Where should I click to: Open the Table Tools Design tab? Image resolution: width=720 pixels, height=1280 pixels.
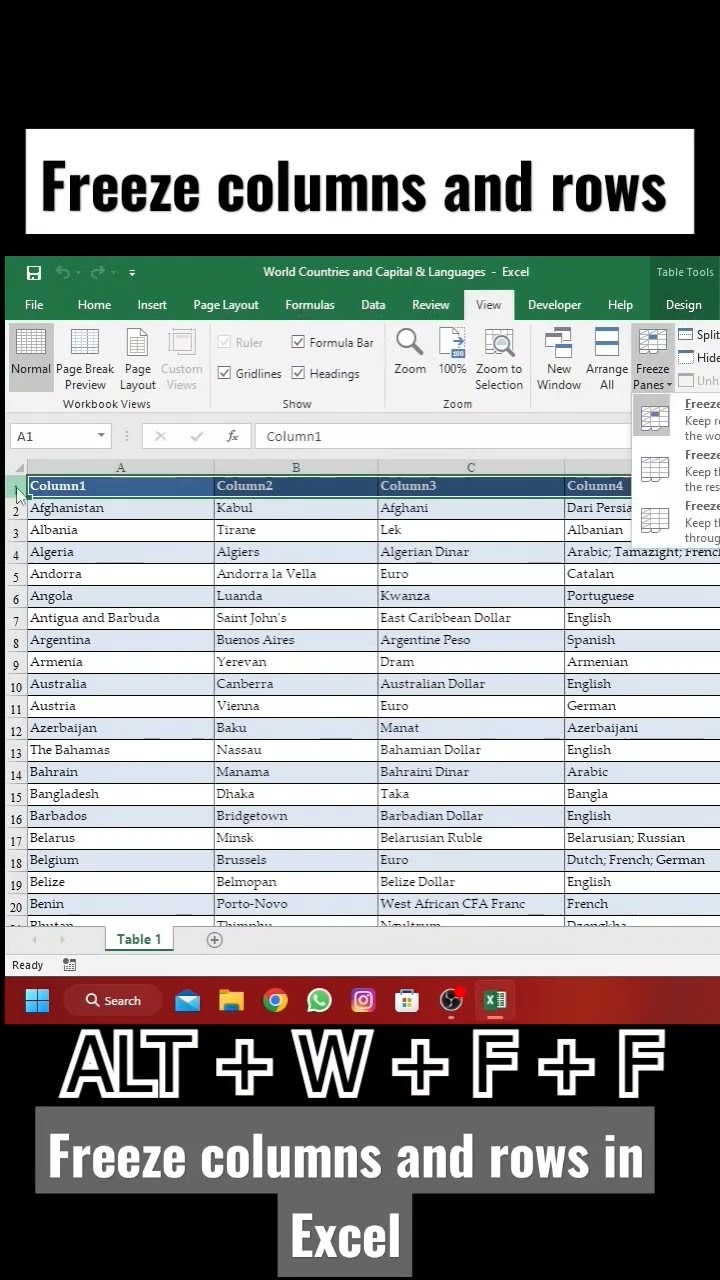coord(684,305)
